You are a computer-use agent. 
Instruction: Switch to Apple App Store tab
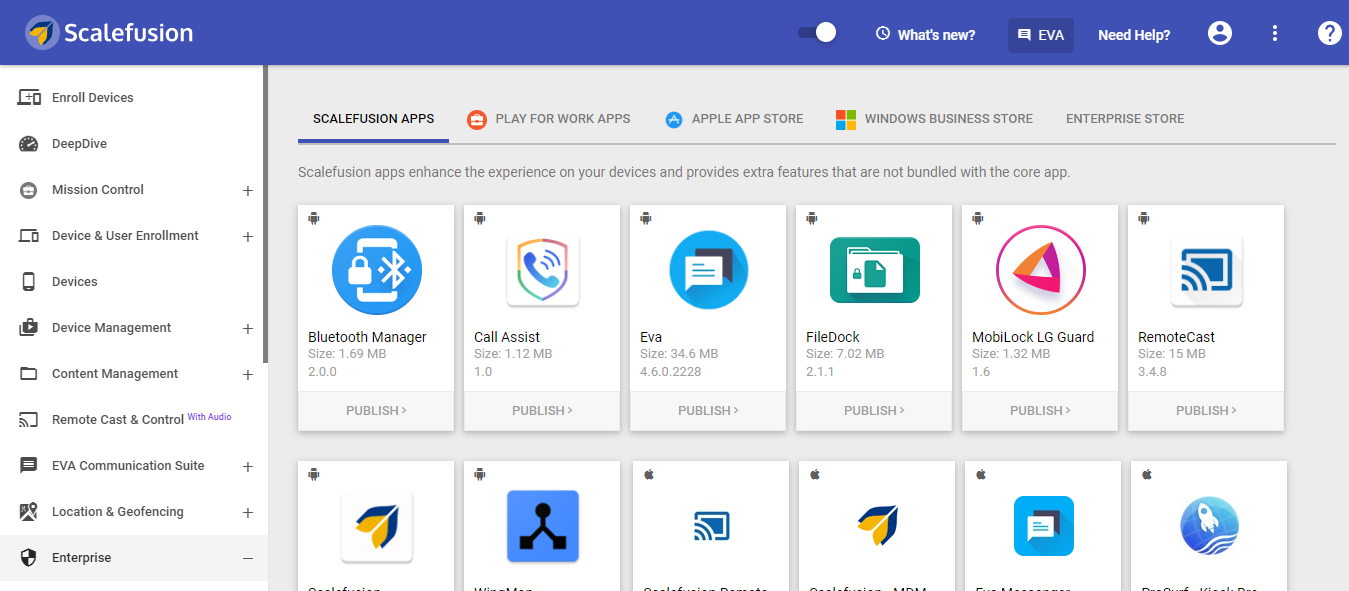click(734, 119)
